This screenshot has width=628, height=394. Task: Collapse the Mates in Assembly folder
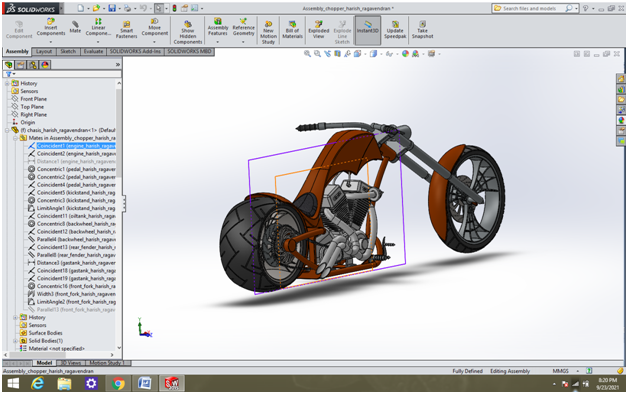pyautogui.click(x=15, y=138)
